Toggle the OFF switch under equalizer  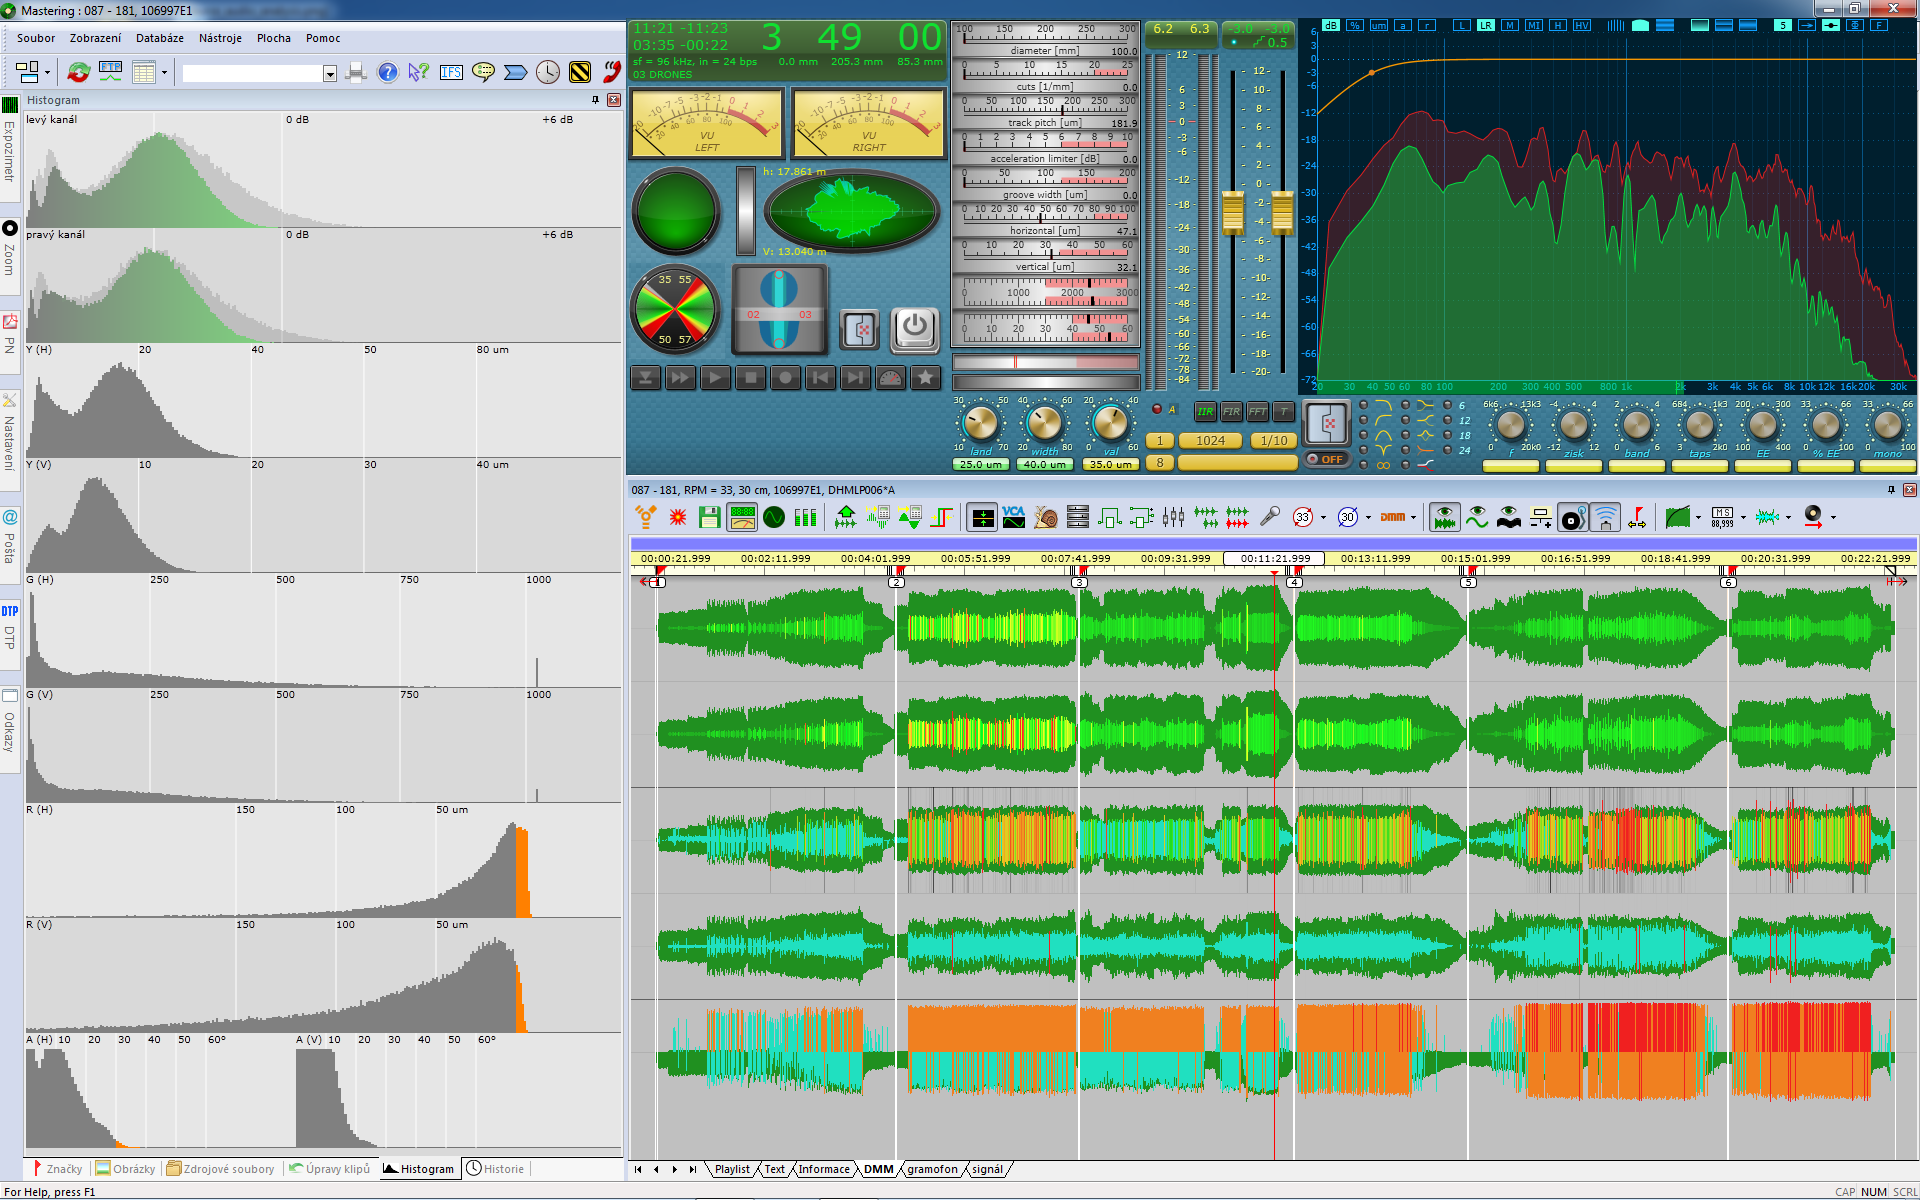(x=1326, y=460)
